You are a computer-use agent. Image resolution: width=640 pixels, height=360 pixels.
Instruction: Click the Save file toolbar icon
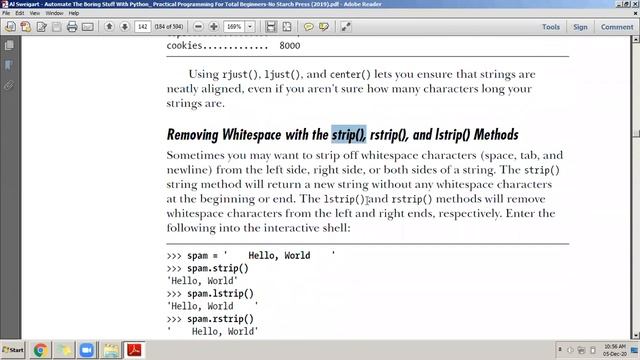[57, 27]
